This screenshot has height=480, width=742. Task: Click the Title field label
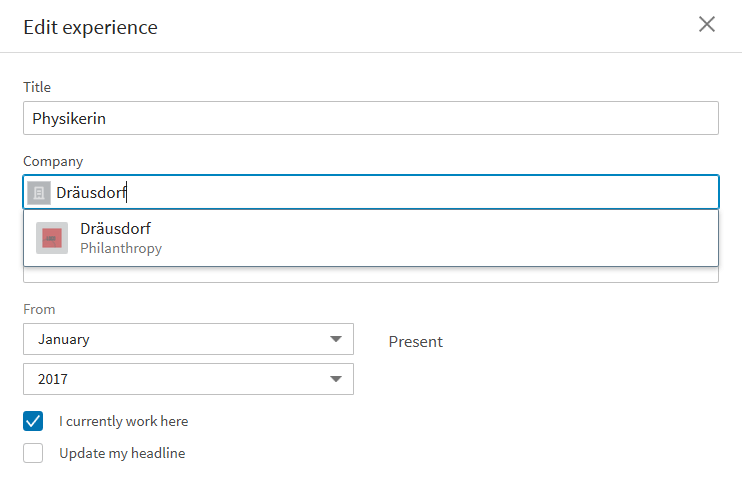[37, 87]
